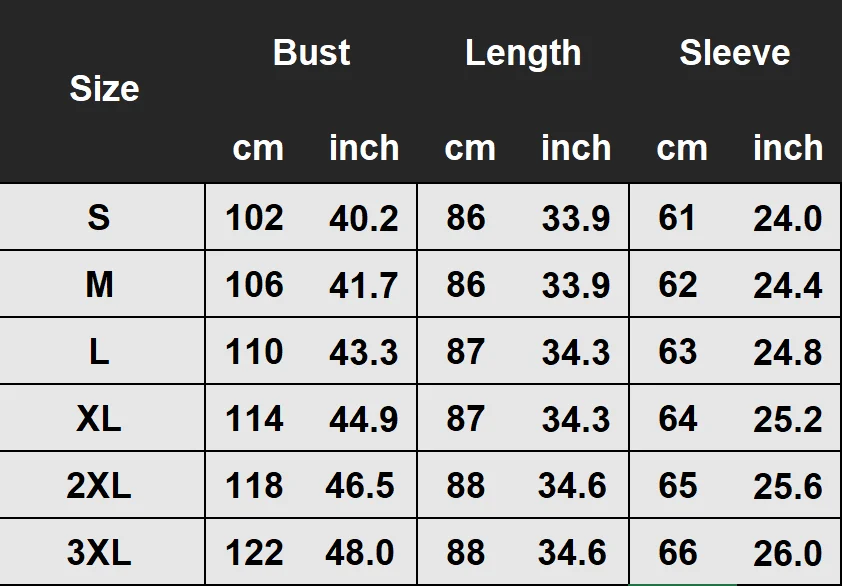Select sleeve value 26.0 inch
Screen dimensions: 842x586
[788, 553]
